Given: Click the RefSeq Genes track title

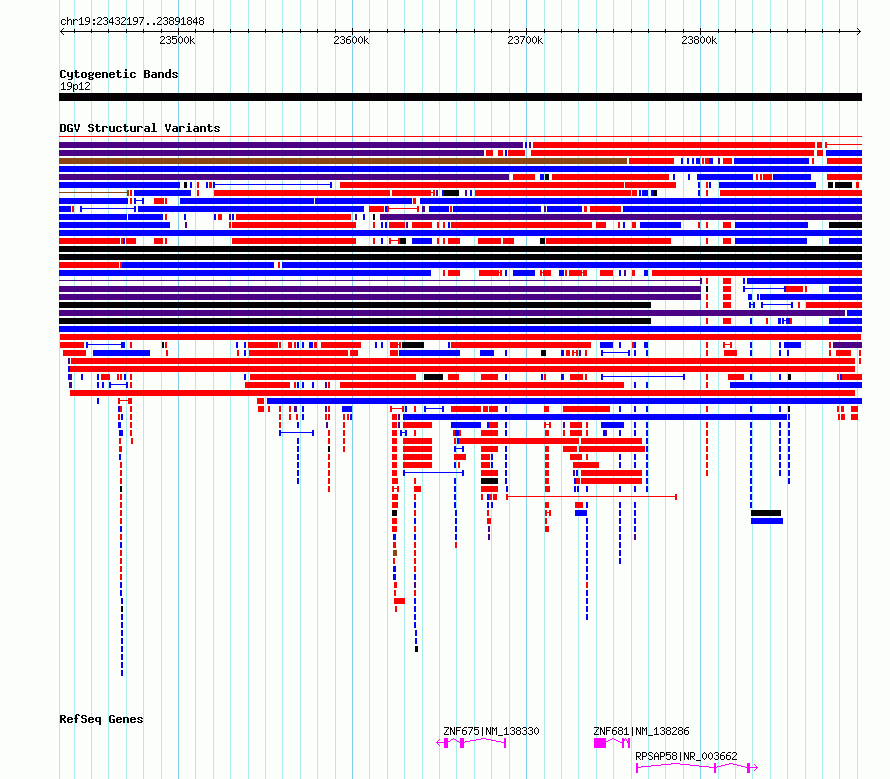Looking at the screenshot, I should click(x=101, y=719).
